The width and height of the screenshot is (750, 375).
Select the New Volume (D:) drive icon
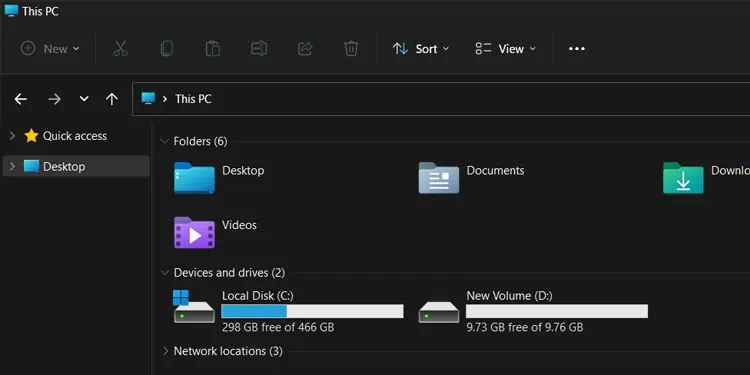point(439,311)
